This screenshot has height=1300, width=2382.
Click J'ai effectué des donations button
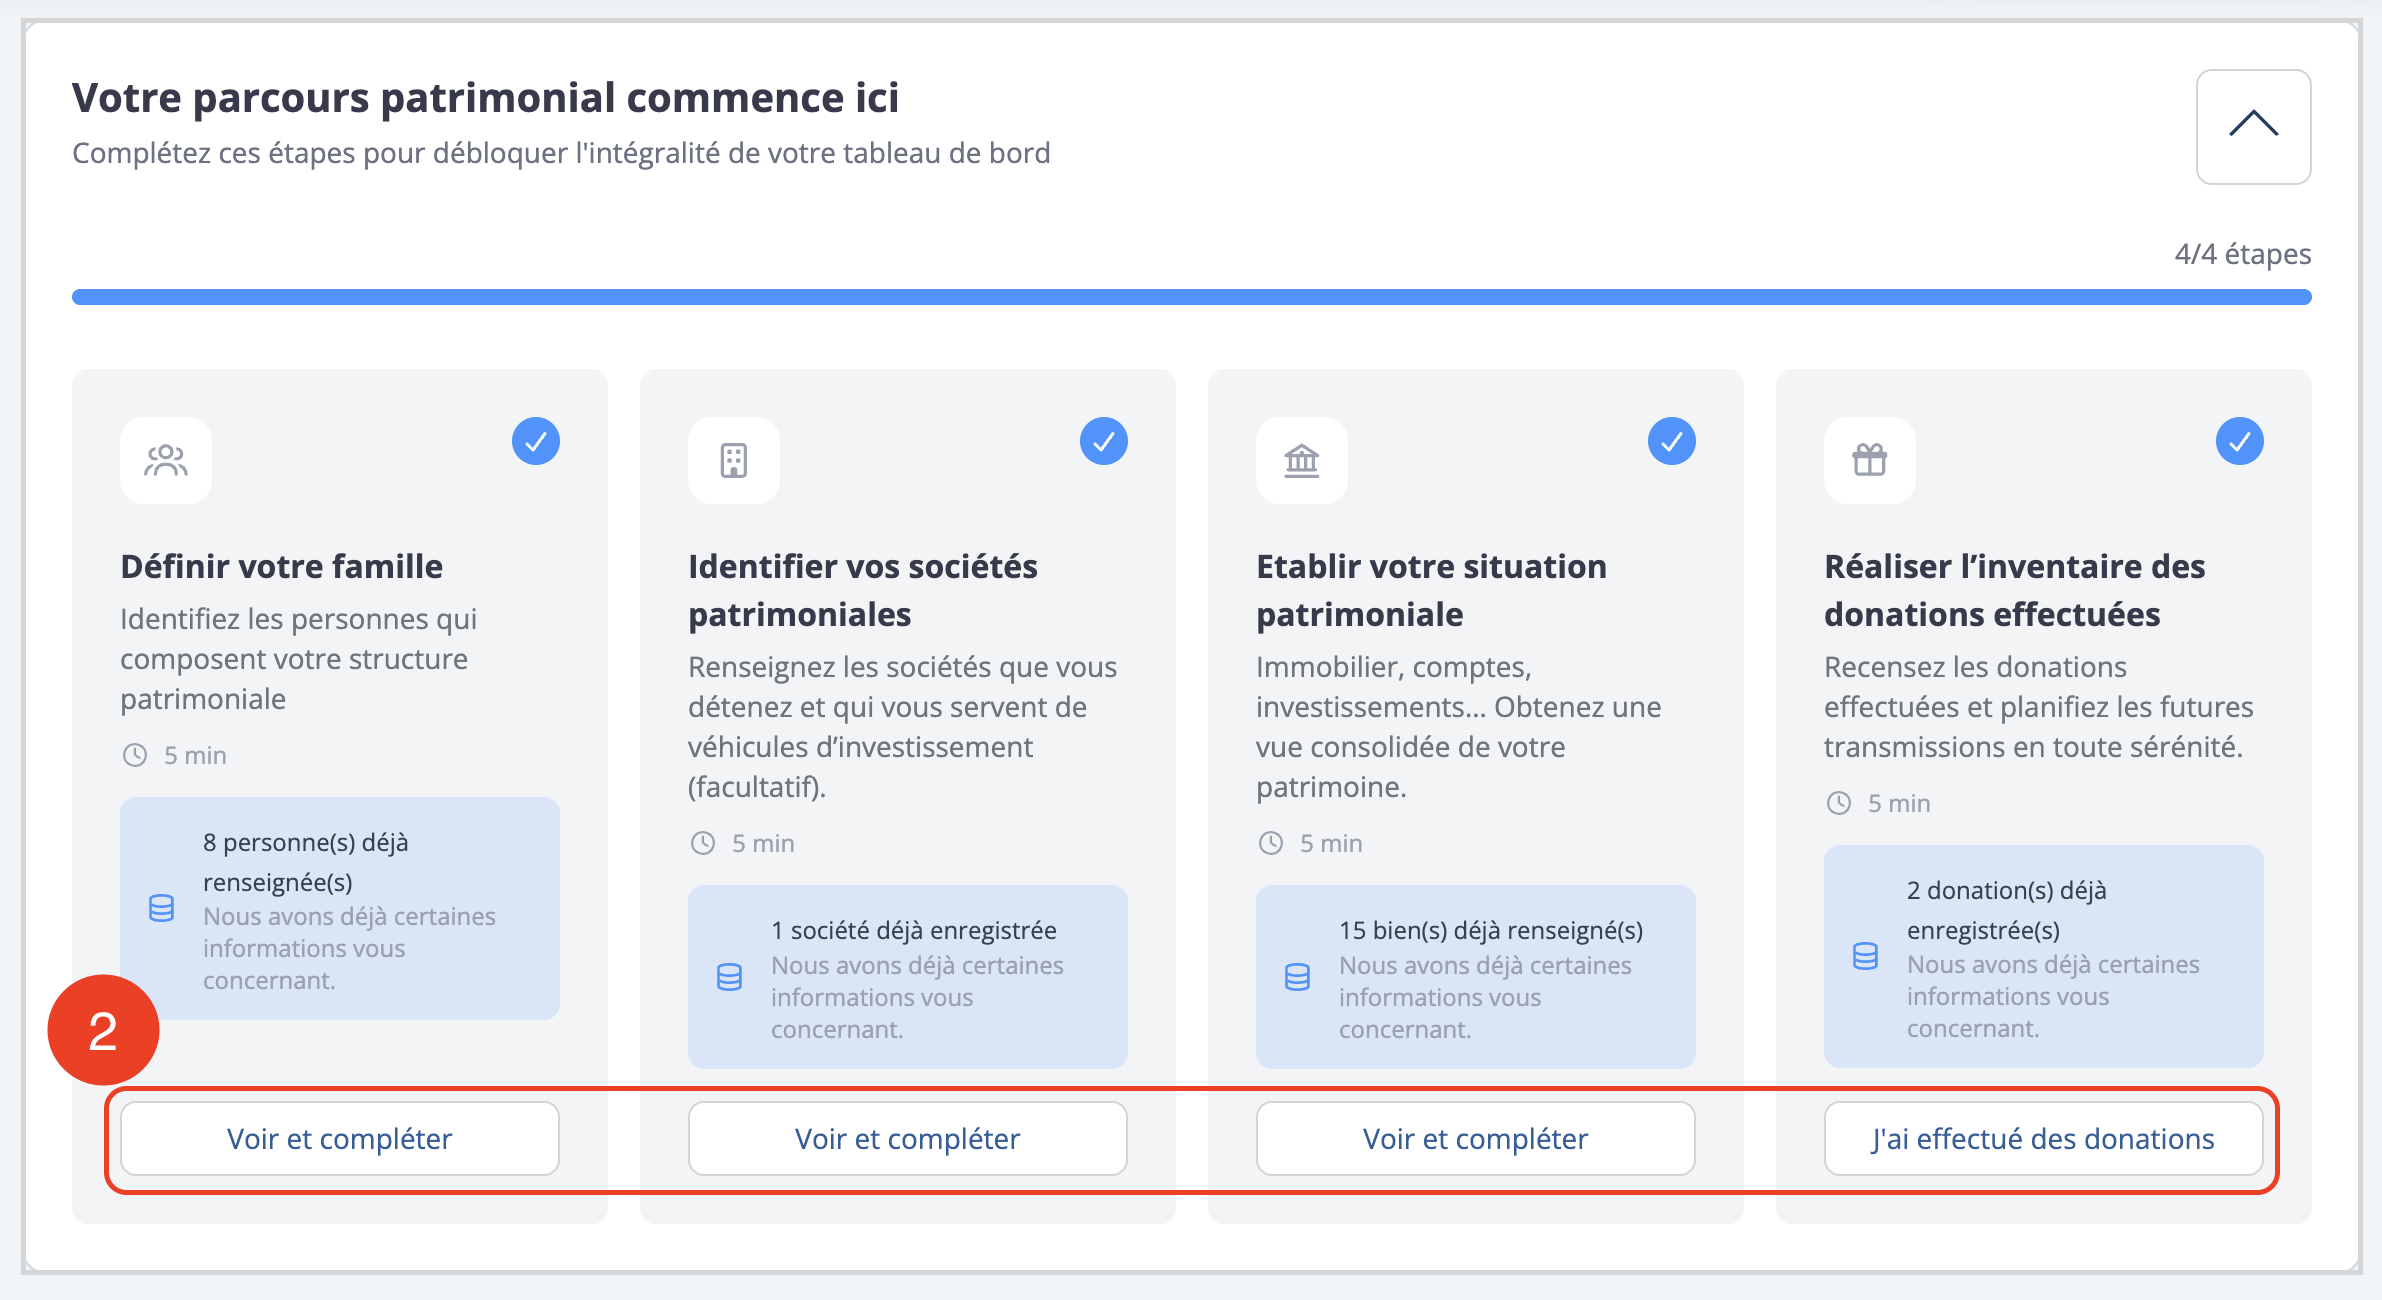click(2043, 1139)
